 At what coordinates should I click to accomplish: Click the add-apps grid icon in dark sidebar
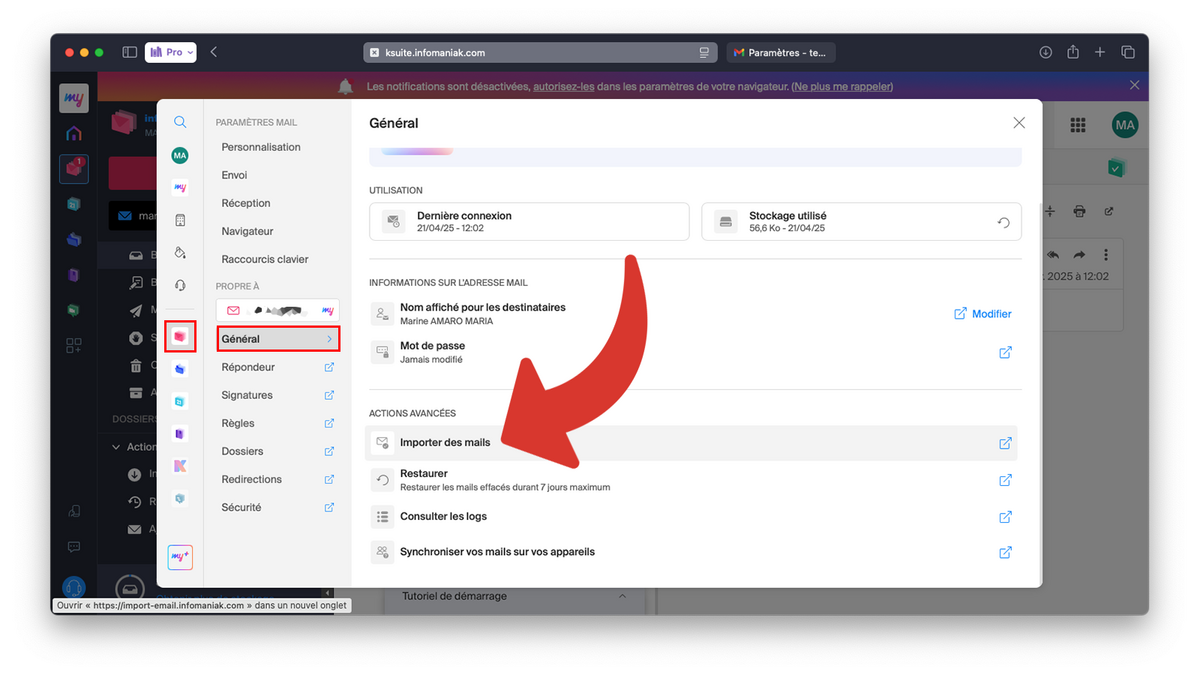(74, 345)
